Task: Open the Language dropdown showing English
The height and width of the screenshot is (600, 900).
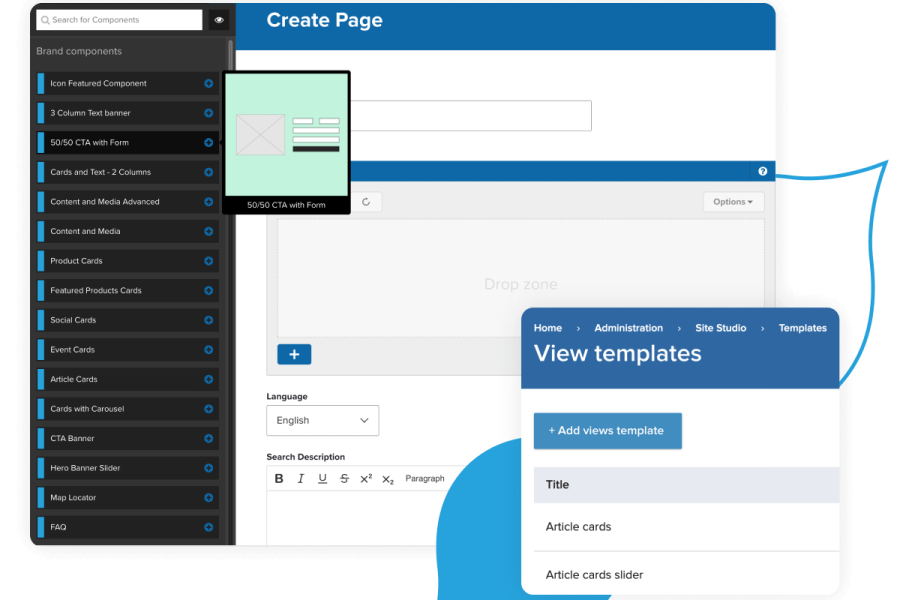Action: pyautogui.click(x=322, y=421)
